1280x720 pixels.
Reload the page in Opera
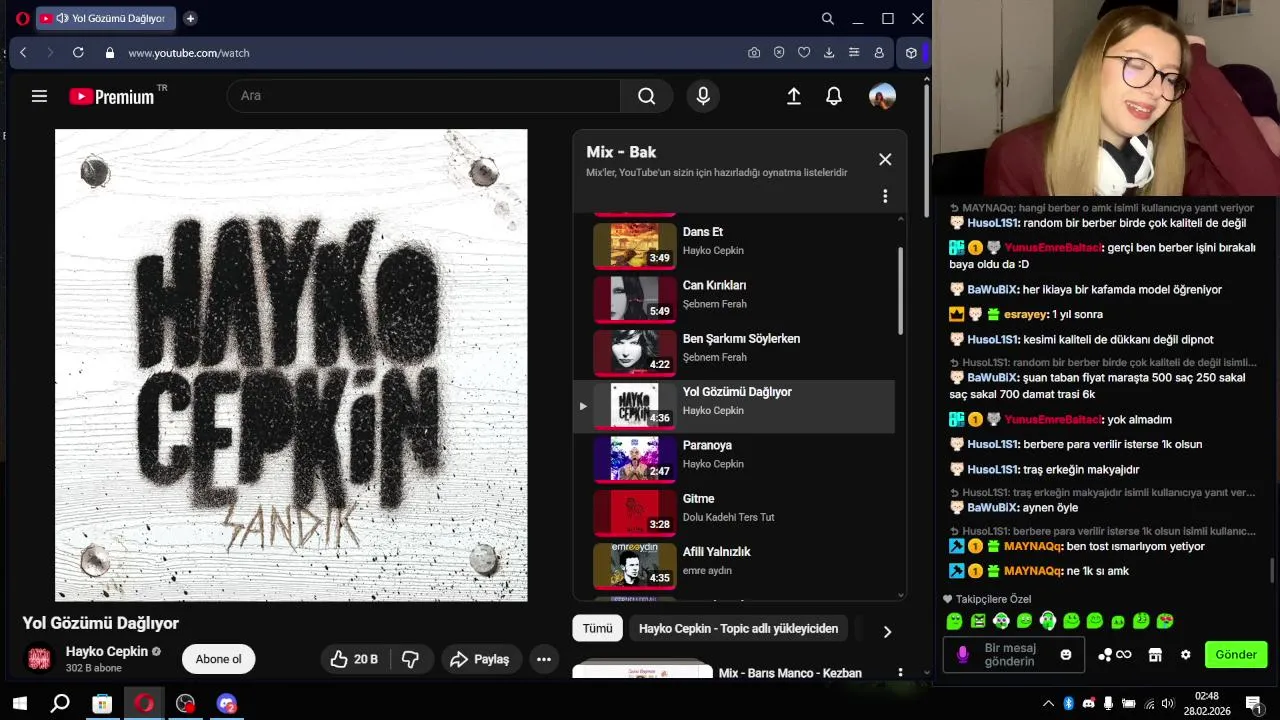[x=78, y=53]
